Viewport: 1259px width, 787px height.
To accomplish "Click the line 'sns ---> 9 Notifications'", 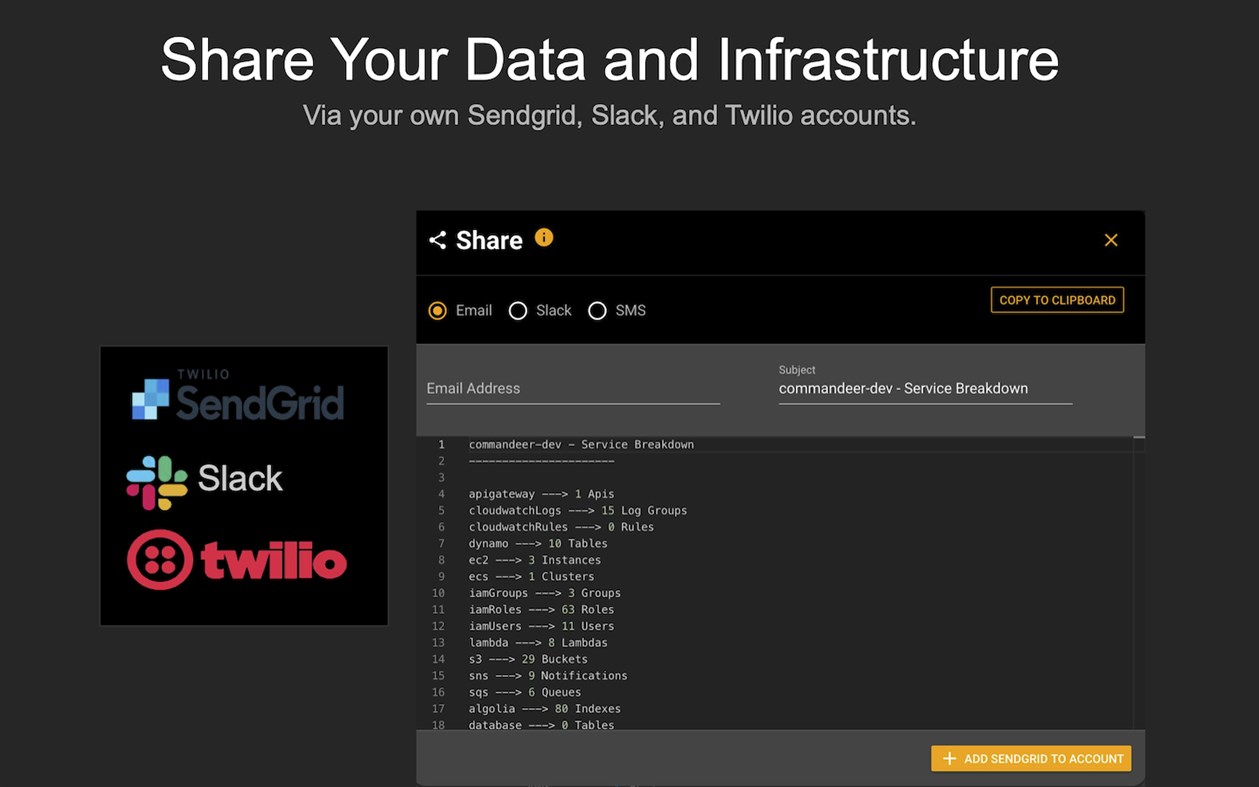I will point(548,675).
